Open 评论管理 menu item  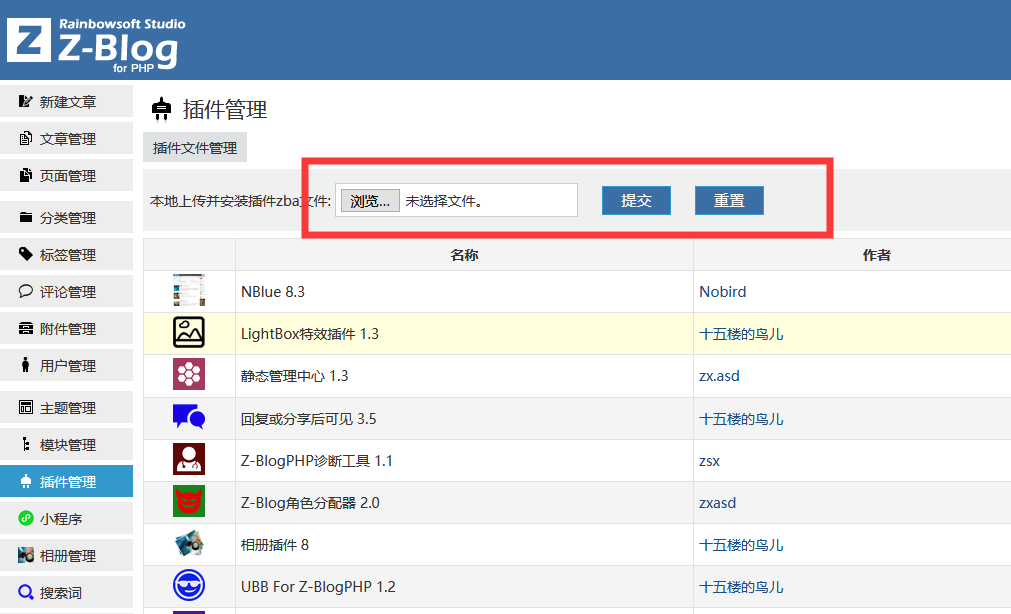point(66,292)
